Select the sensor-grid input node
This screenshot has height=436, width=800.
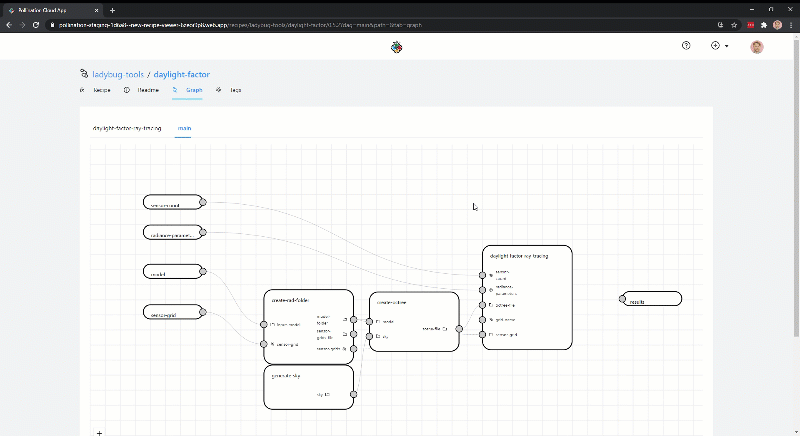click(x=172, y=312)
